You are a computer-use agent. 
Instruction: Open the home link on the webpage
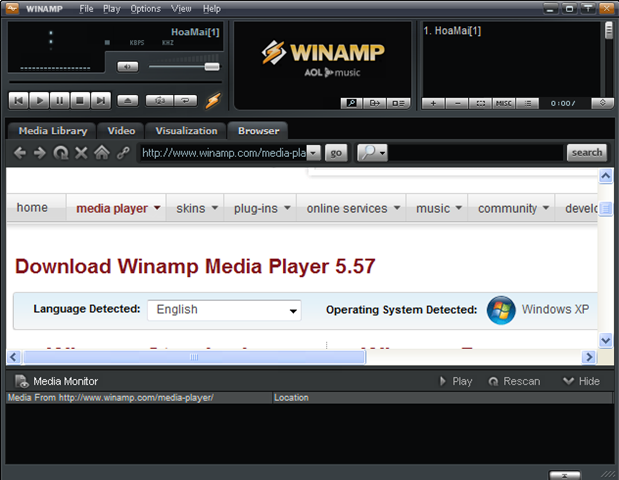(x=32, y=208)
